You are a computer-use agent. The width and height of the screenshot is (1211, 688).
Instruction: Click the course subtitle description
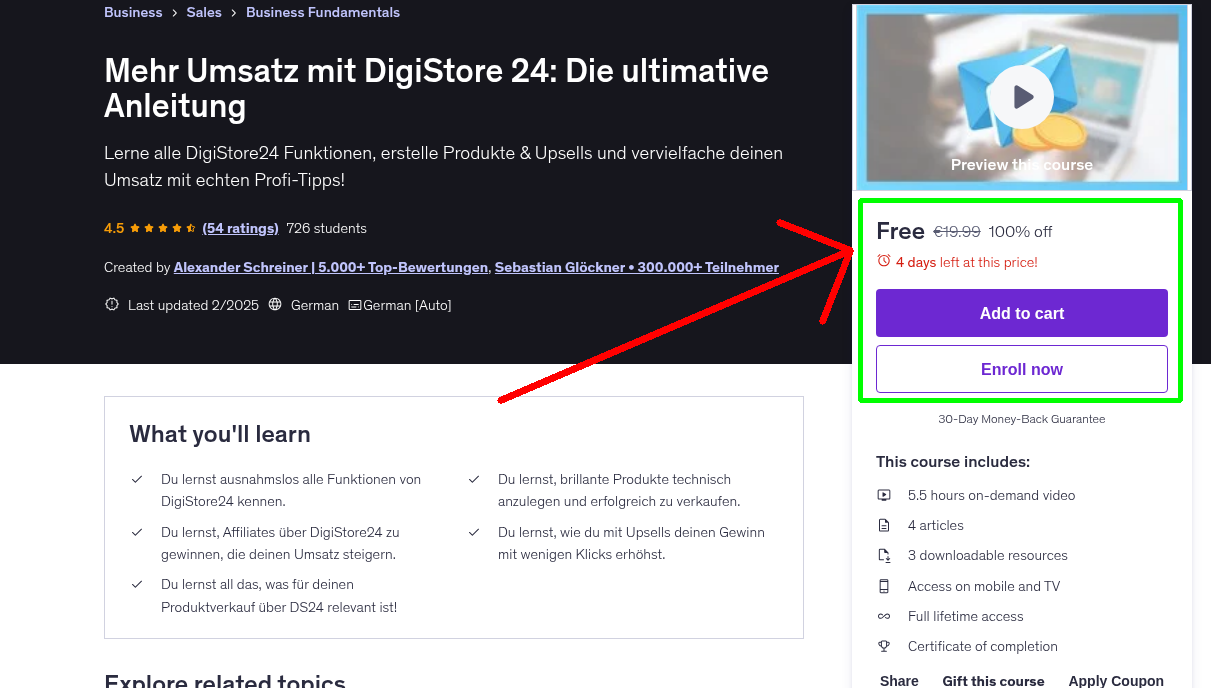443,167
